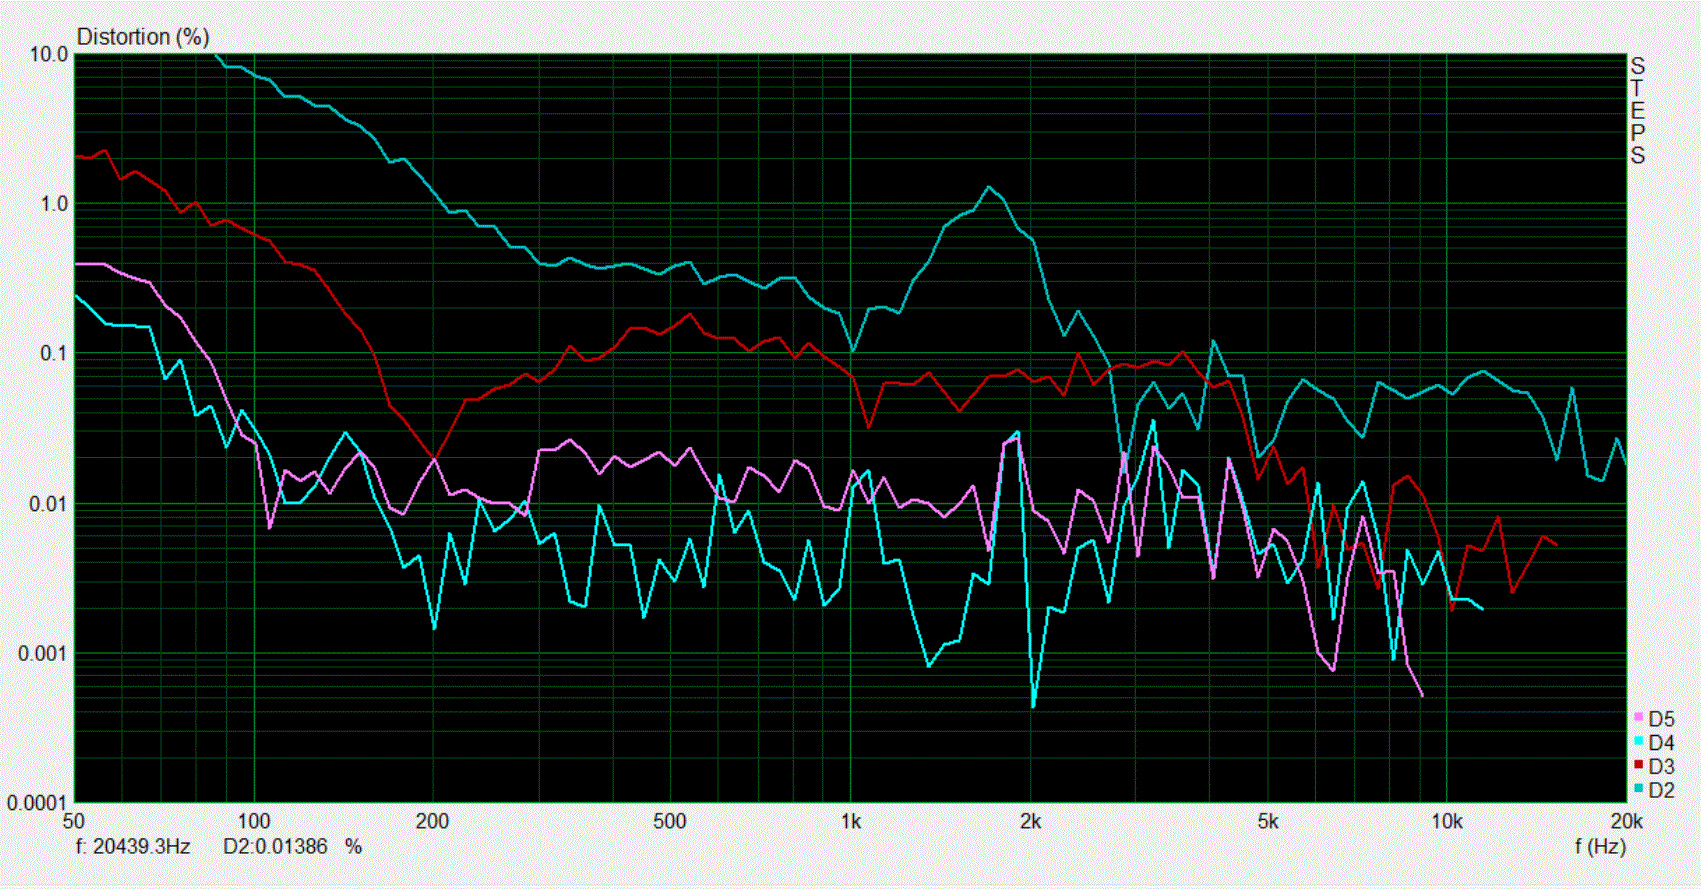Click the 50 x-axis tick label
This screenshot has width=1701, height=889.
(x=73, y=822)
